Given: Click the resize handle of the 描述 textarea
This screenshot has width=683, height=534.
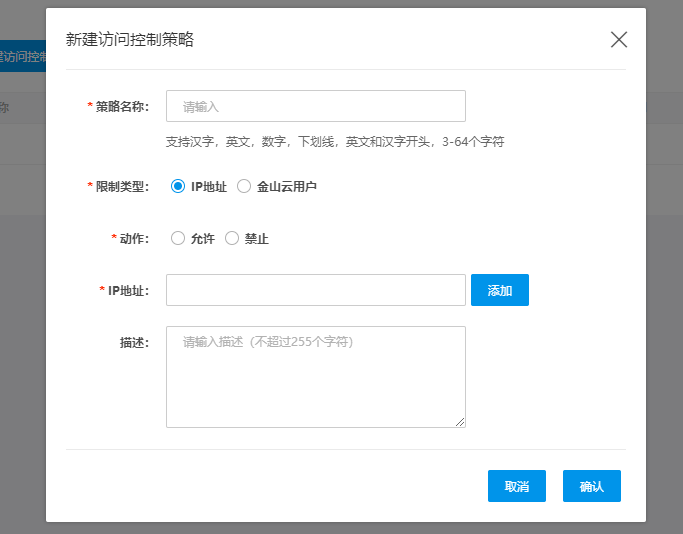Looking at the screenshot, I should tap(461, 423).
